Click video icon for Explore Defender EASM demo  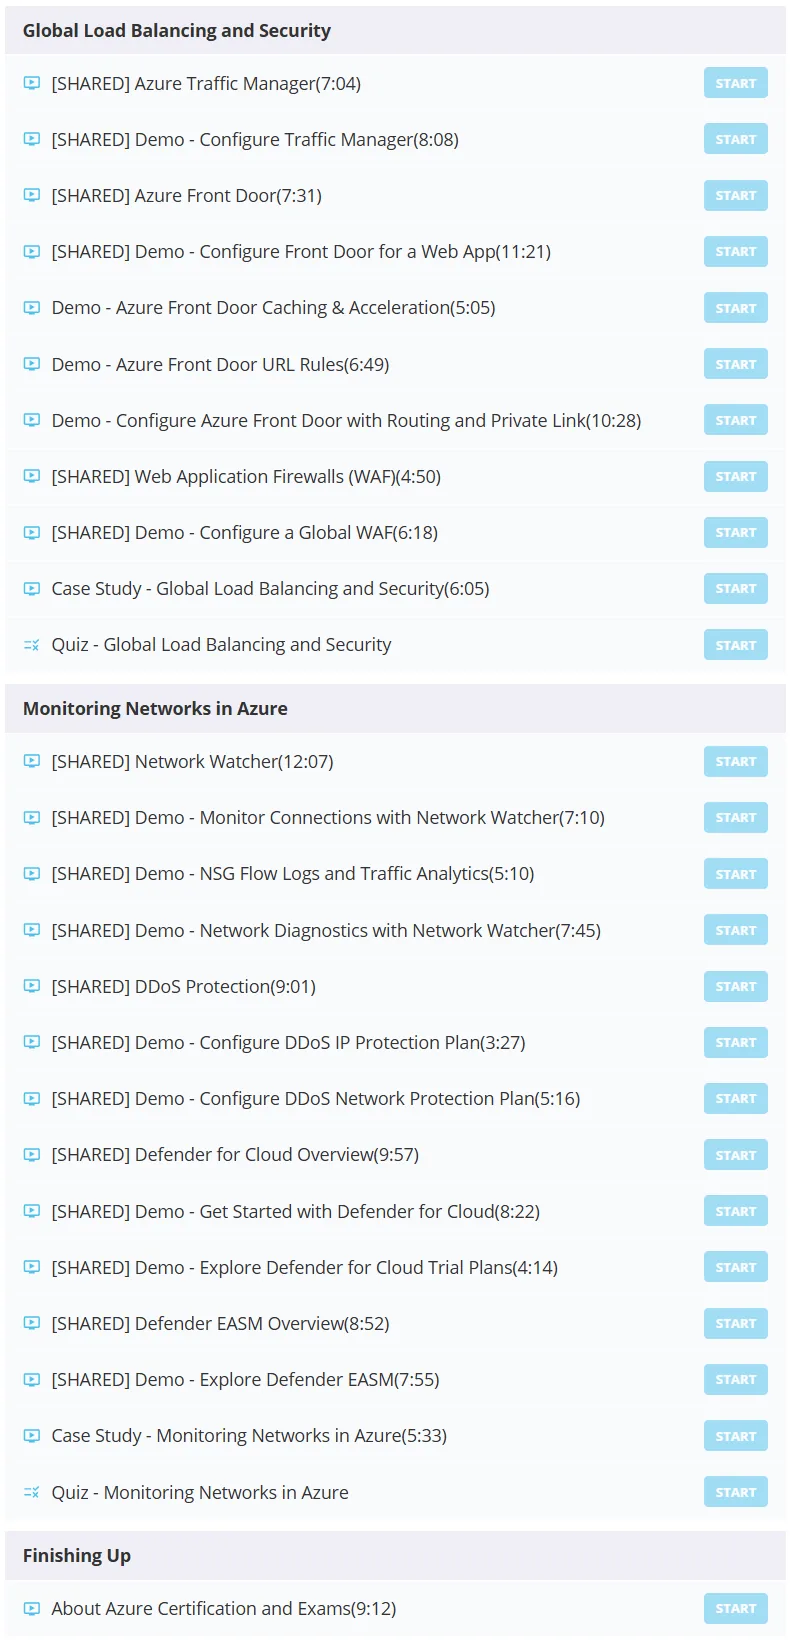[32, 1379]
